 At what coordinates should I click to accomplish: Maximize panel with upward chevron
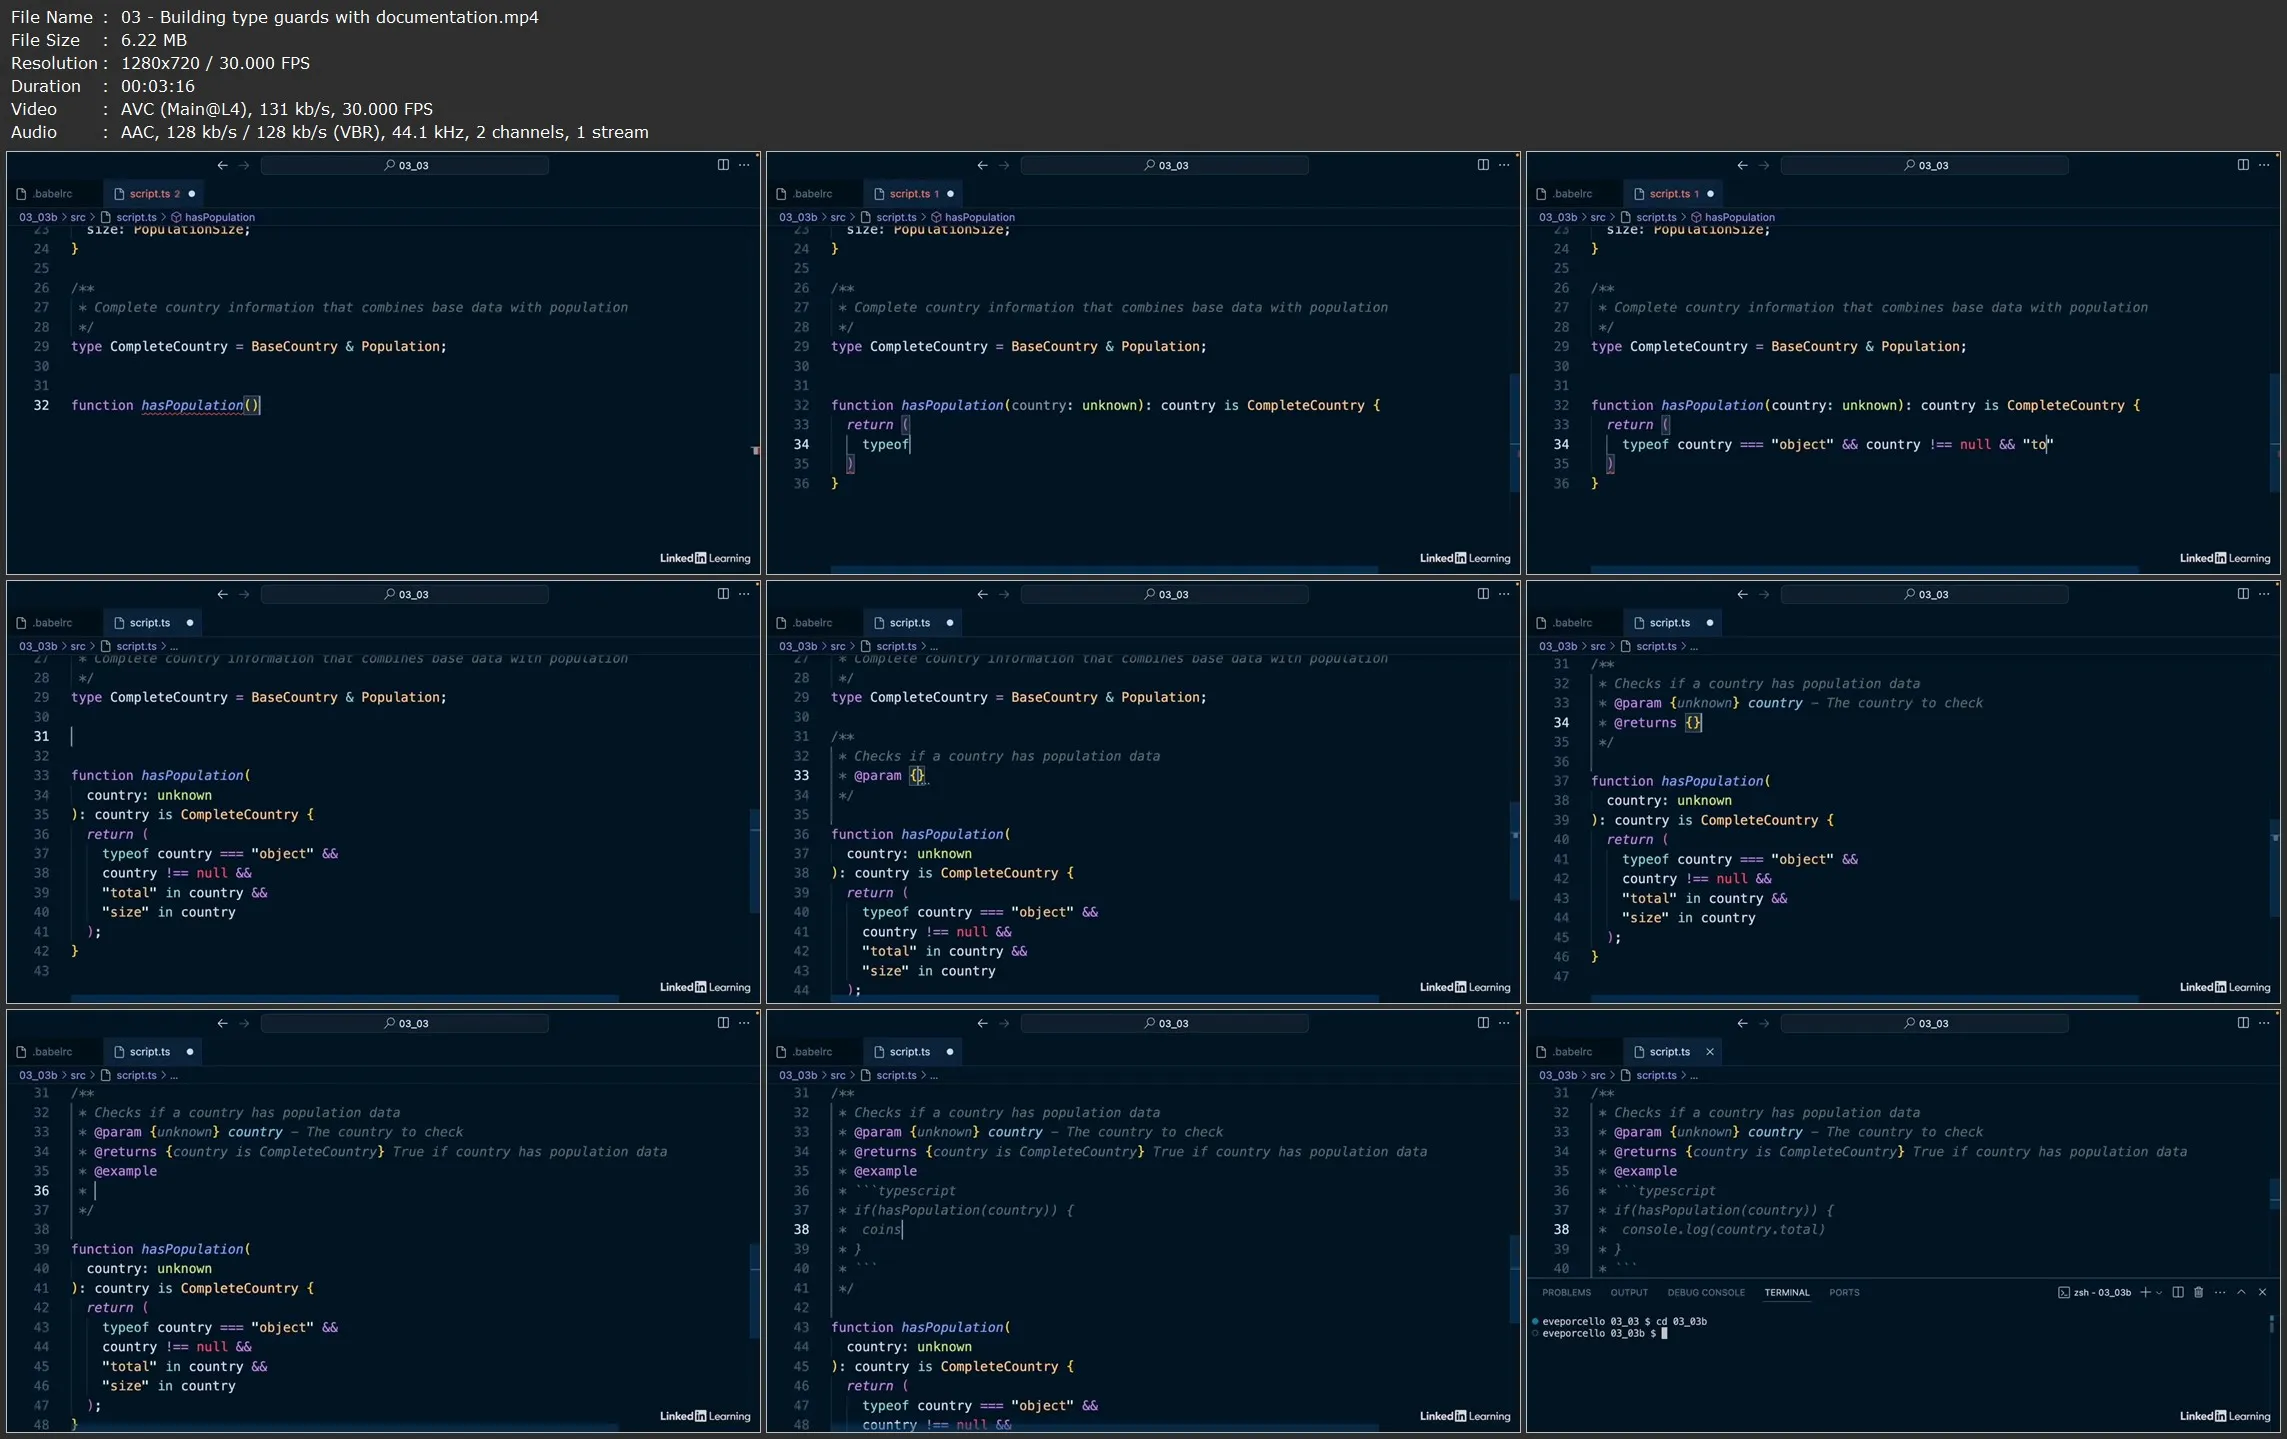pyautogui.click(x=2241, y=1292)
